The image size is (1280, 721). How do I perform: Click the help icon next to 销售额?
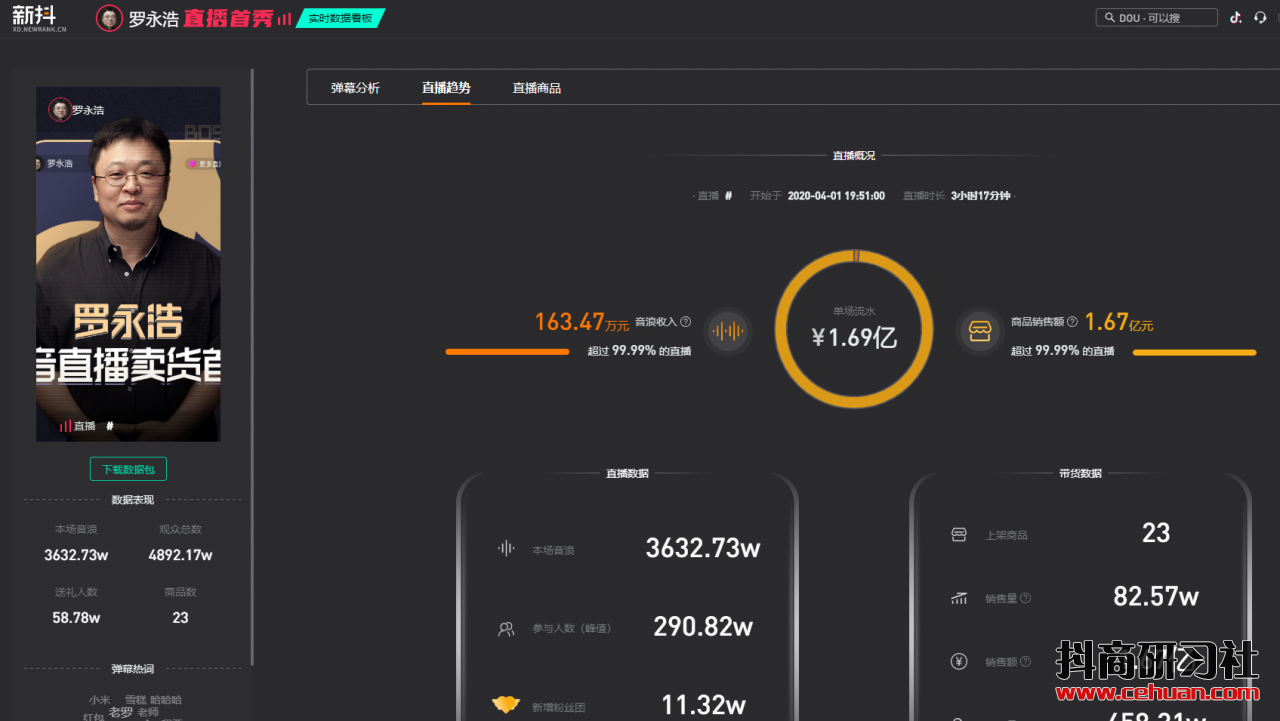1025,661
